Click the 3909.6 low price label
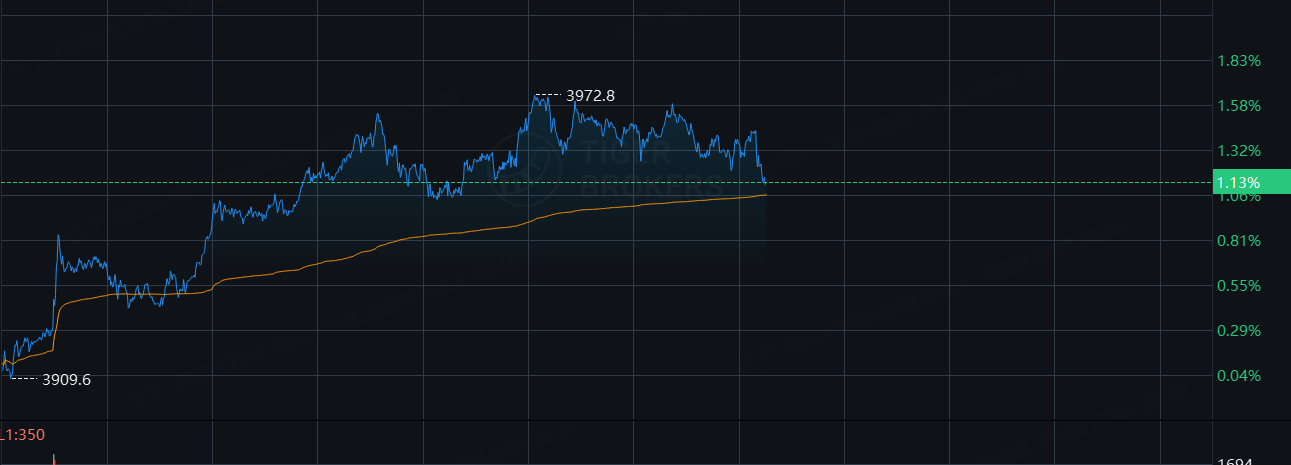Screen dimensions: 1291x465 (66, 379)
